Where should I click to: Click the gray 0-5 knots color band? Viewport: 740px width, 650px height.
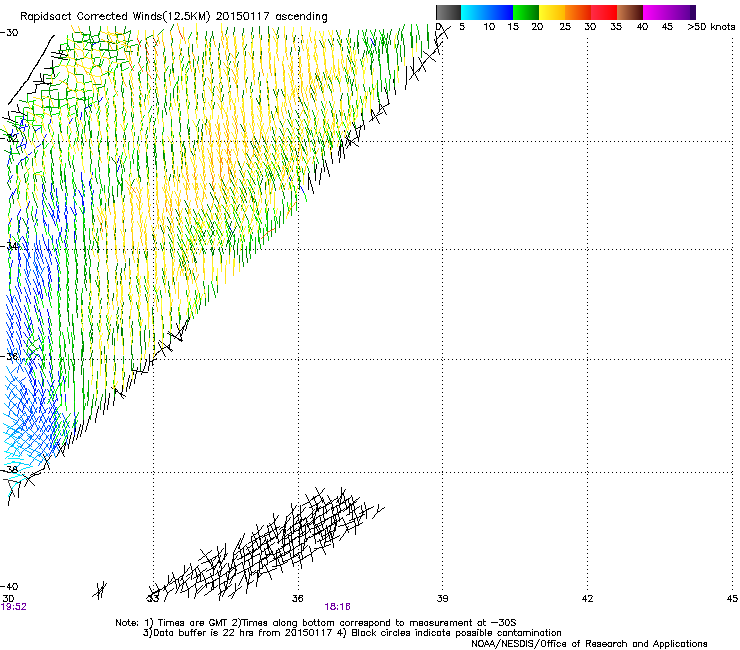(448, 12)
